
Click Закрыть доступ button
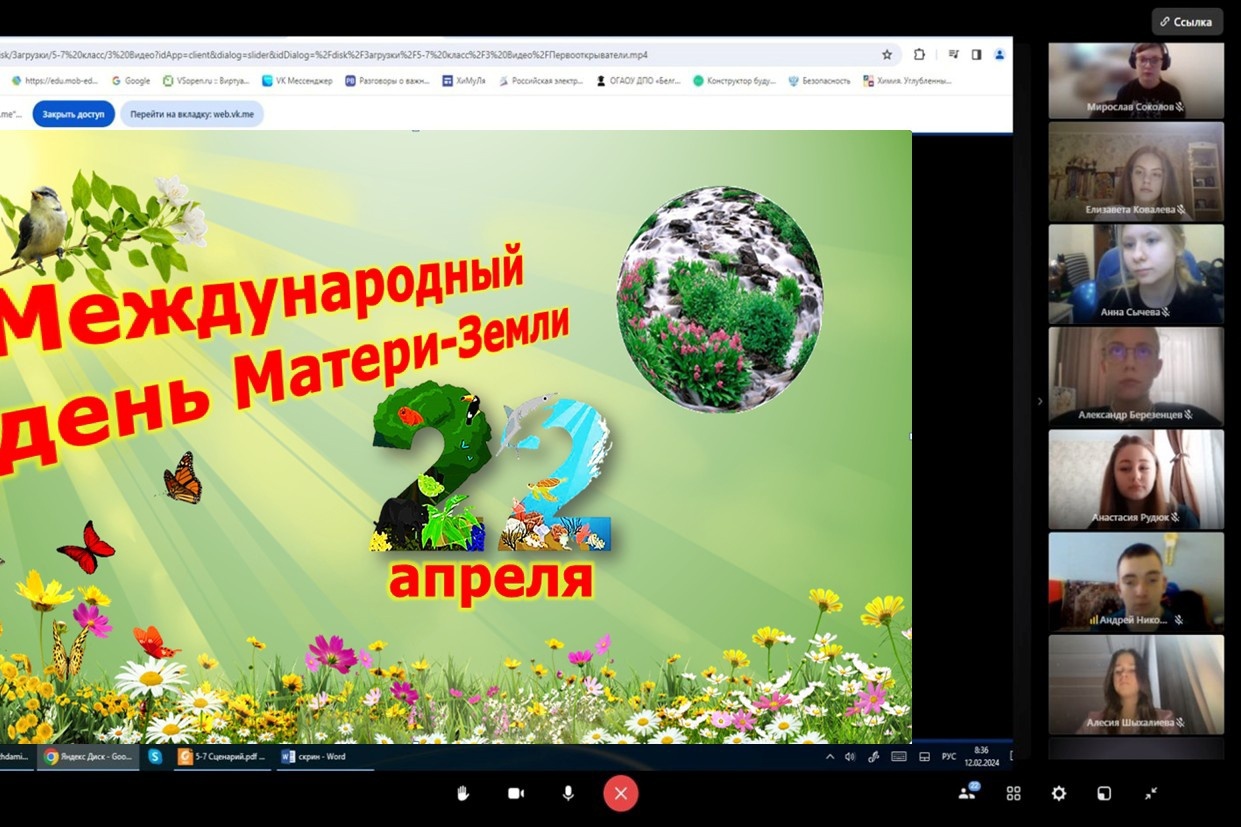[x=74, y=114]
